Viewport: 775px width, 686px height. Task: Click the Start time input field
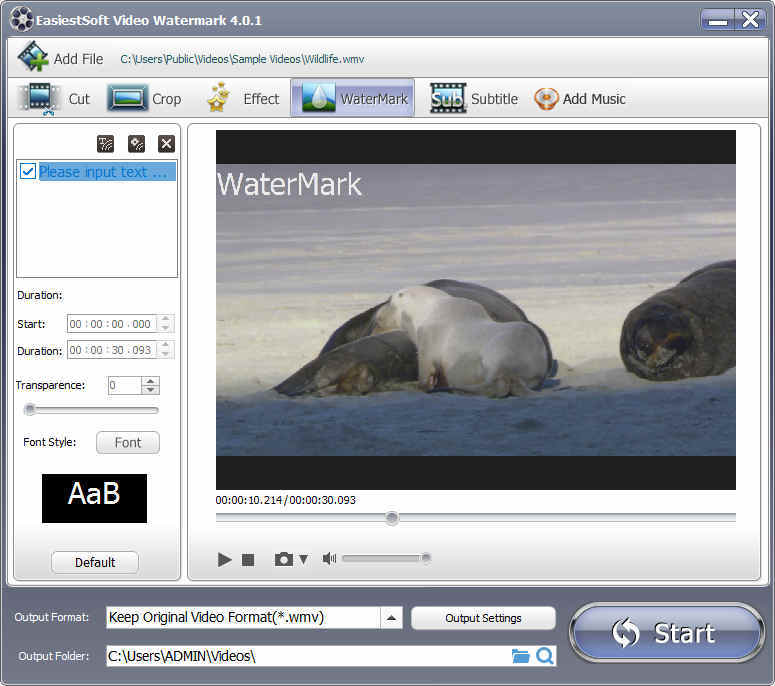pyautogui.click(x=112, y=324)
